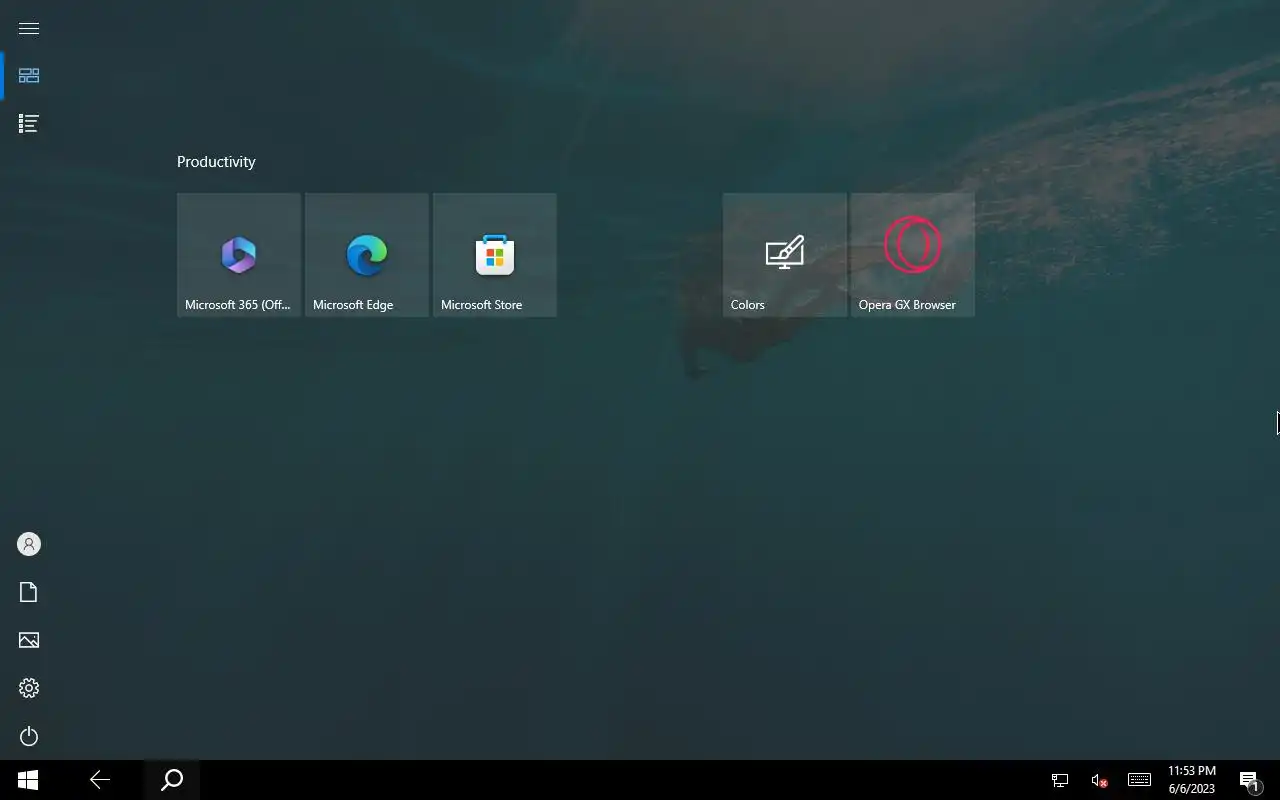Expand the Start hamburger menu
Viewport: 1280px width, 800px height.
[x=29, y=28]
